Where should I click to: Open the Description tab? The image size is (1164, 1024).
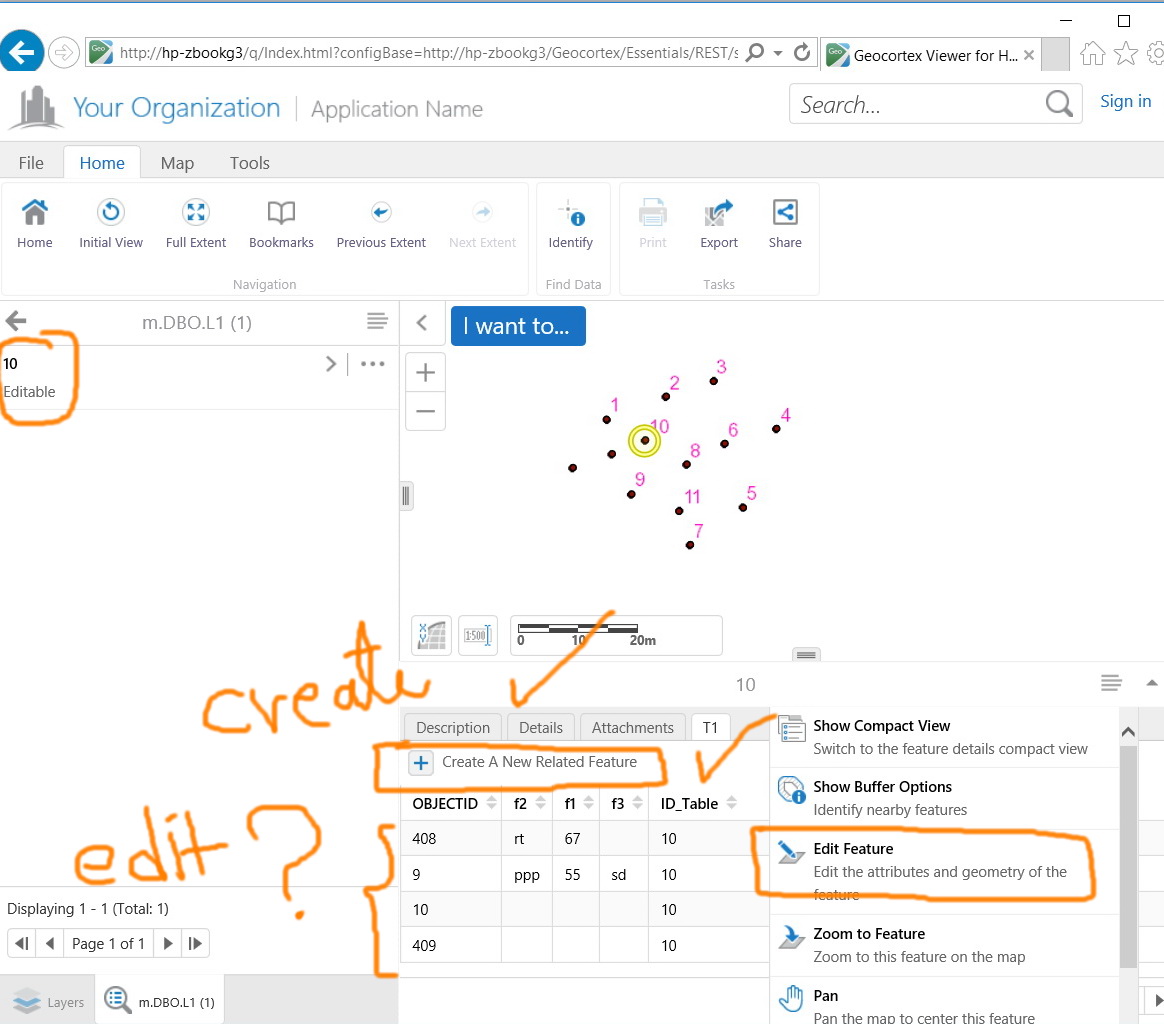(x=453, y=727)
